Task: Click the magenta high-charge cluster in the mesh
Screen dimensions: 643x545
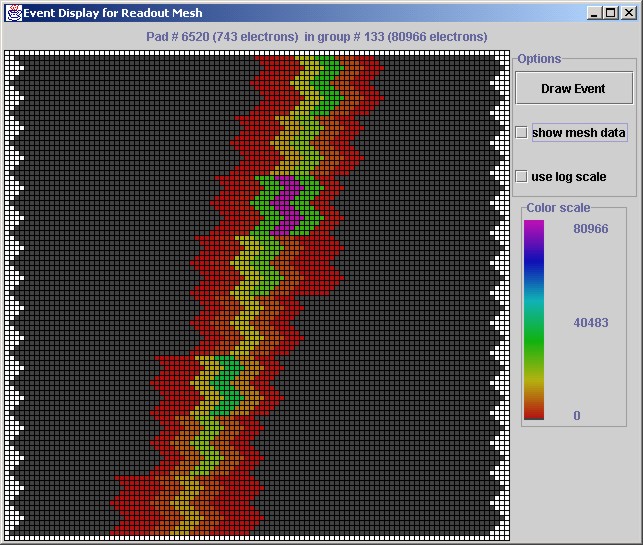Action: (x=287, y=205)
